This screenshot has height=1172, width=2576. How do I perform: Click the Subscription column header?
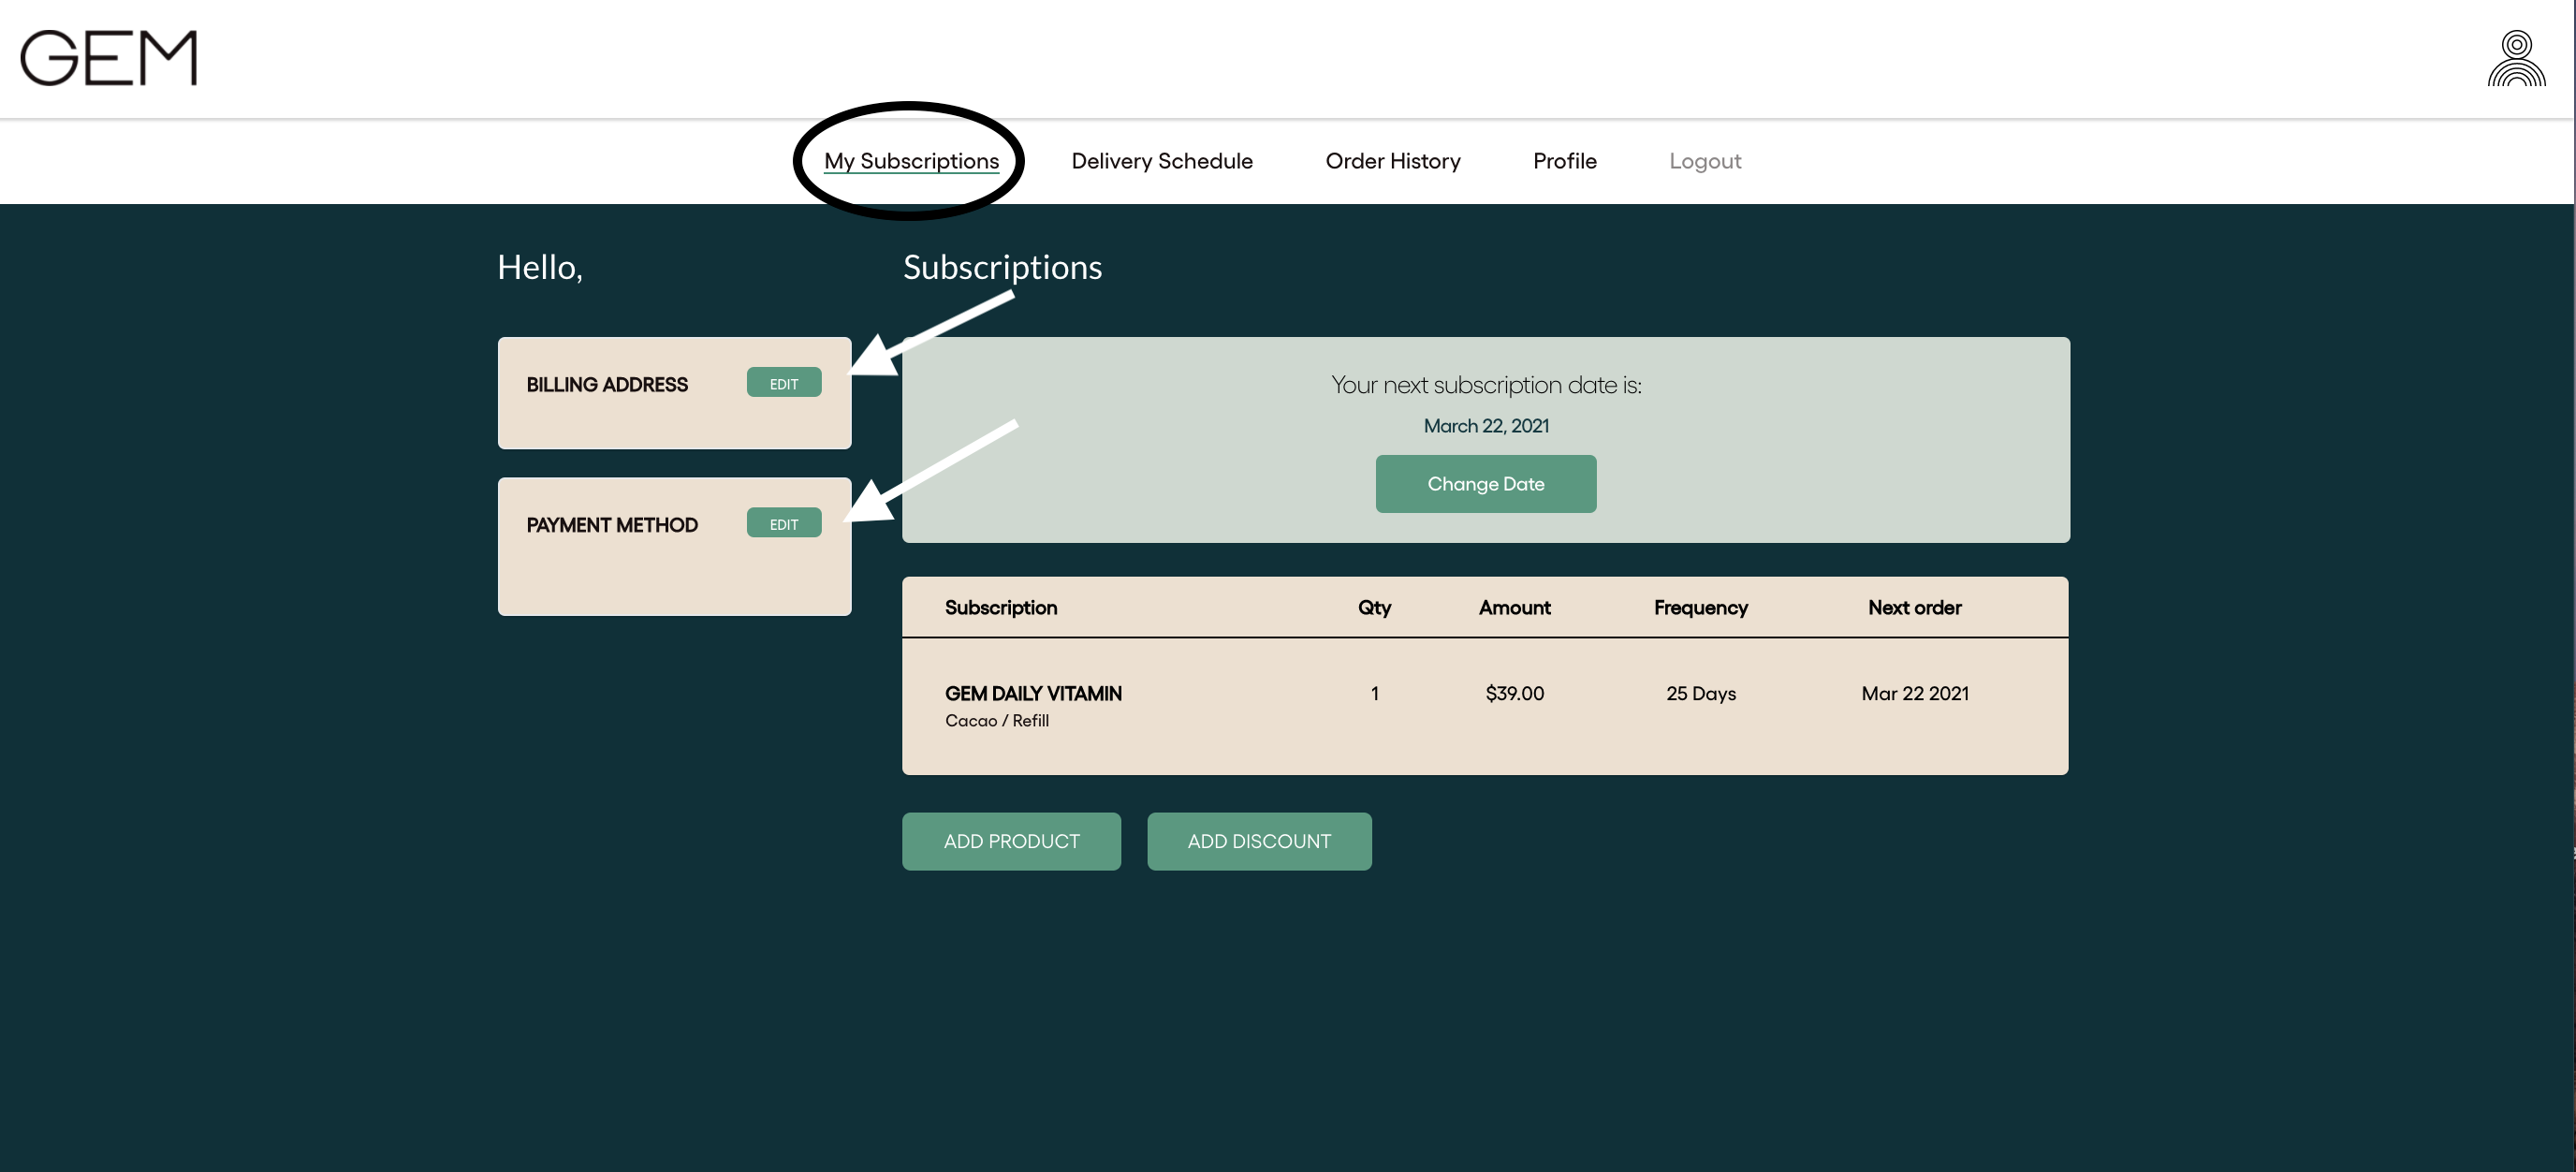(1000, 607)
